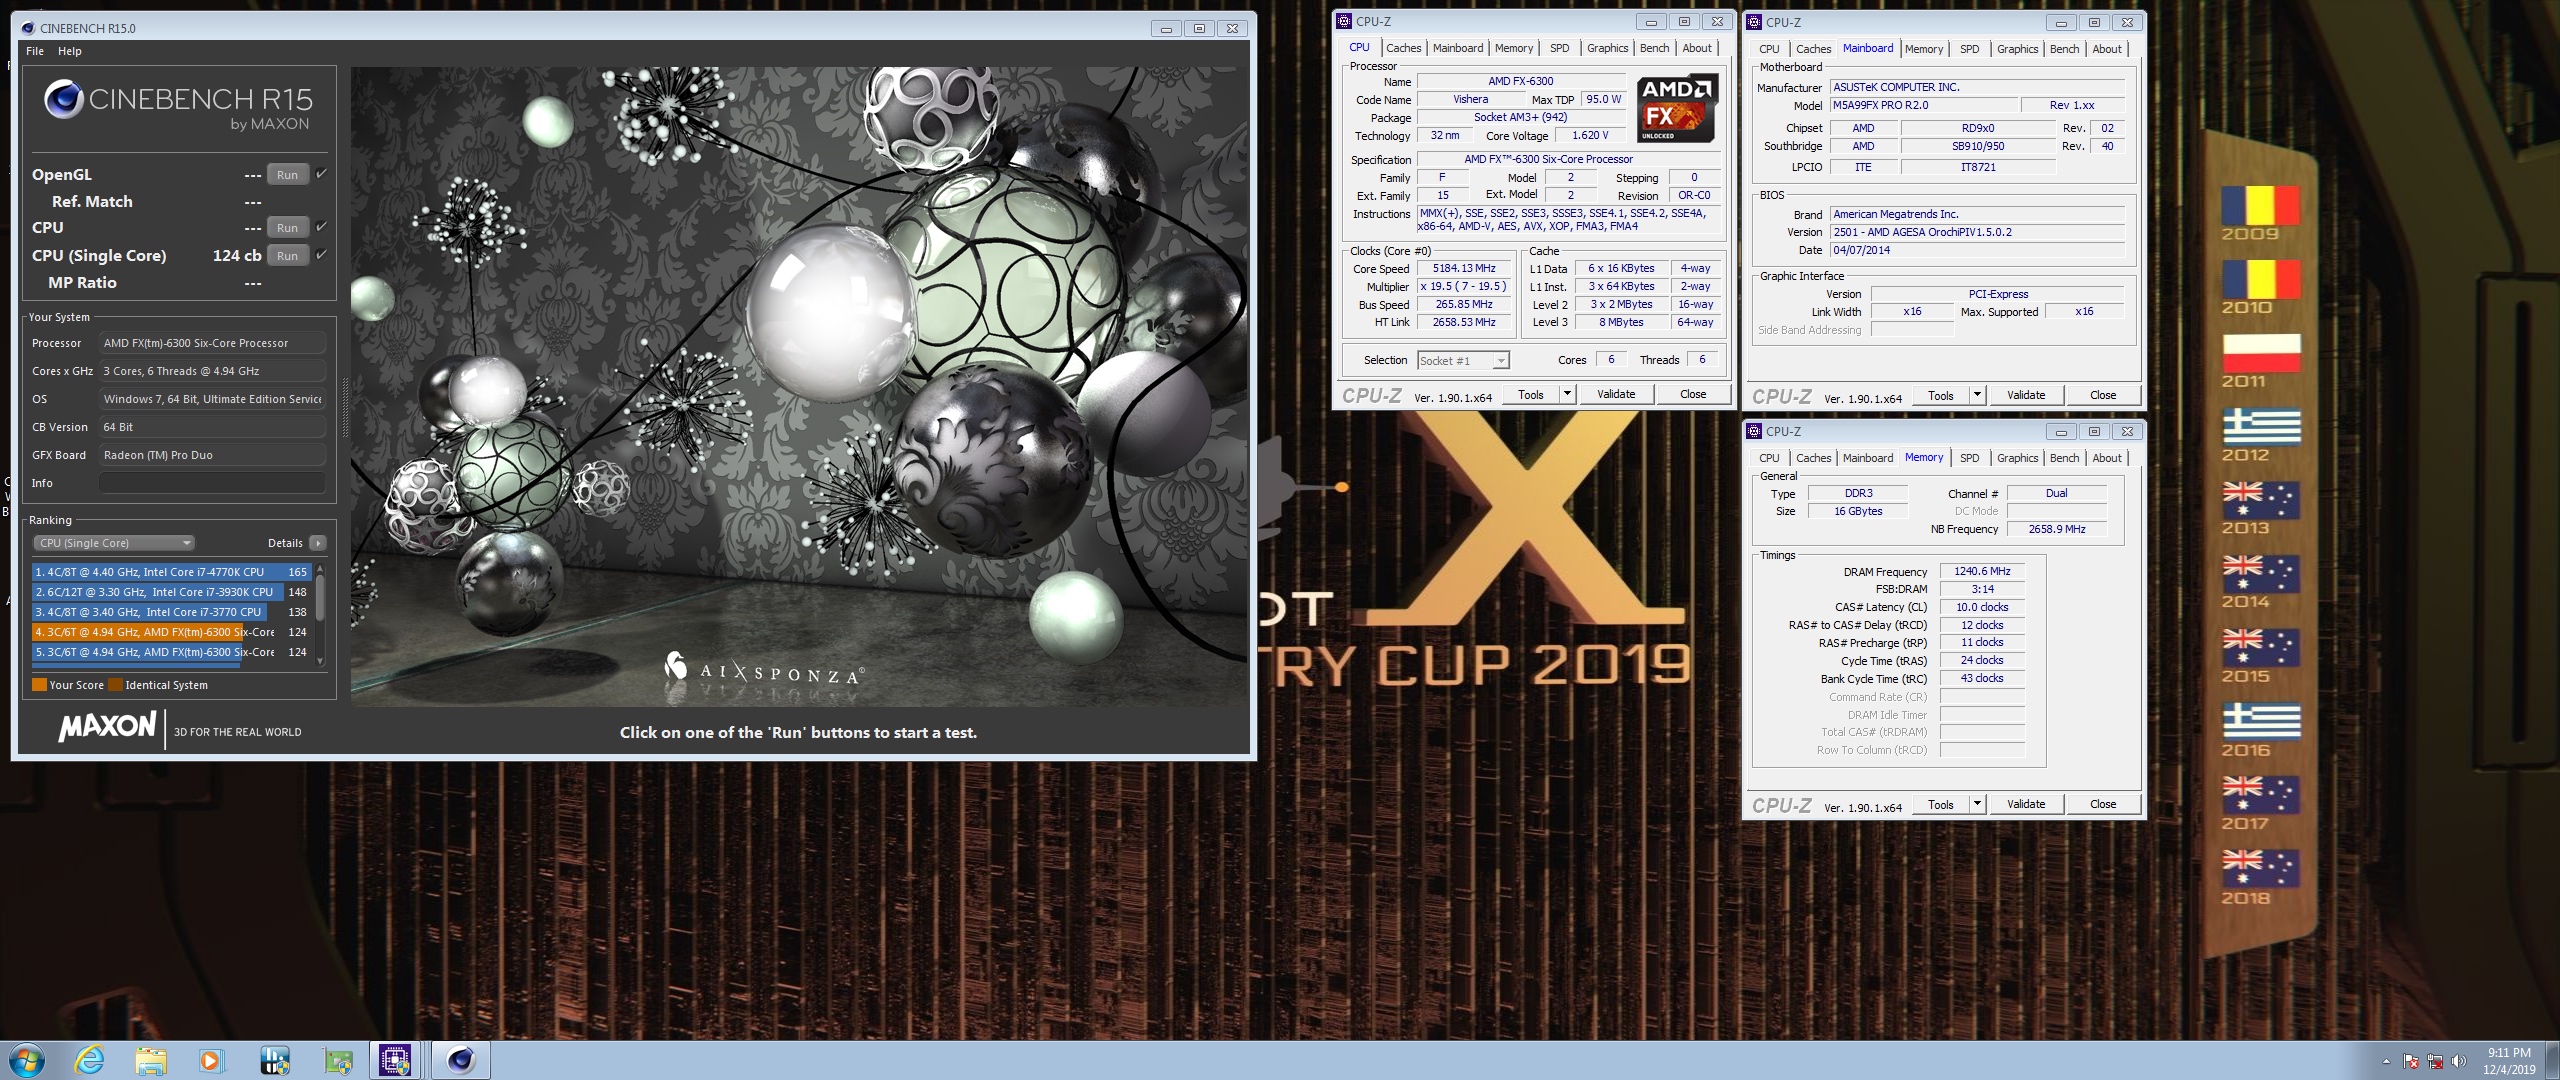
Task: Show hidden tray icons arrow
Action: 2386,1061
